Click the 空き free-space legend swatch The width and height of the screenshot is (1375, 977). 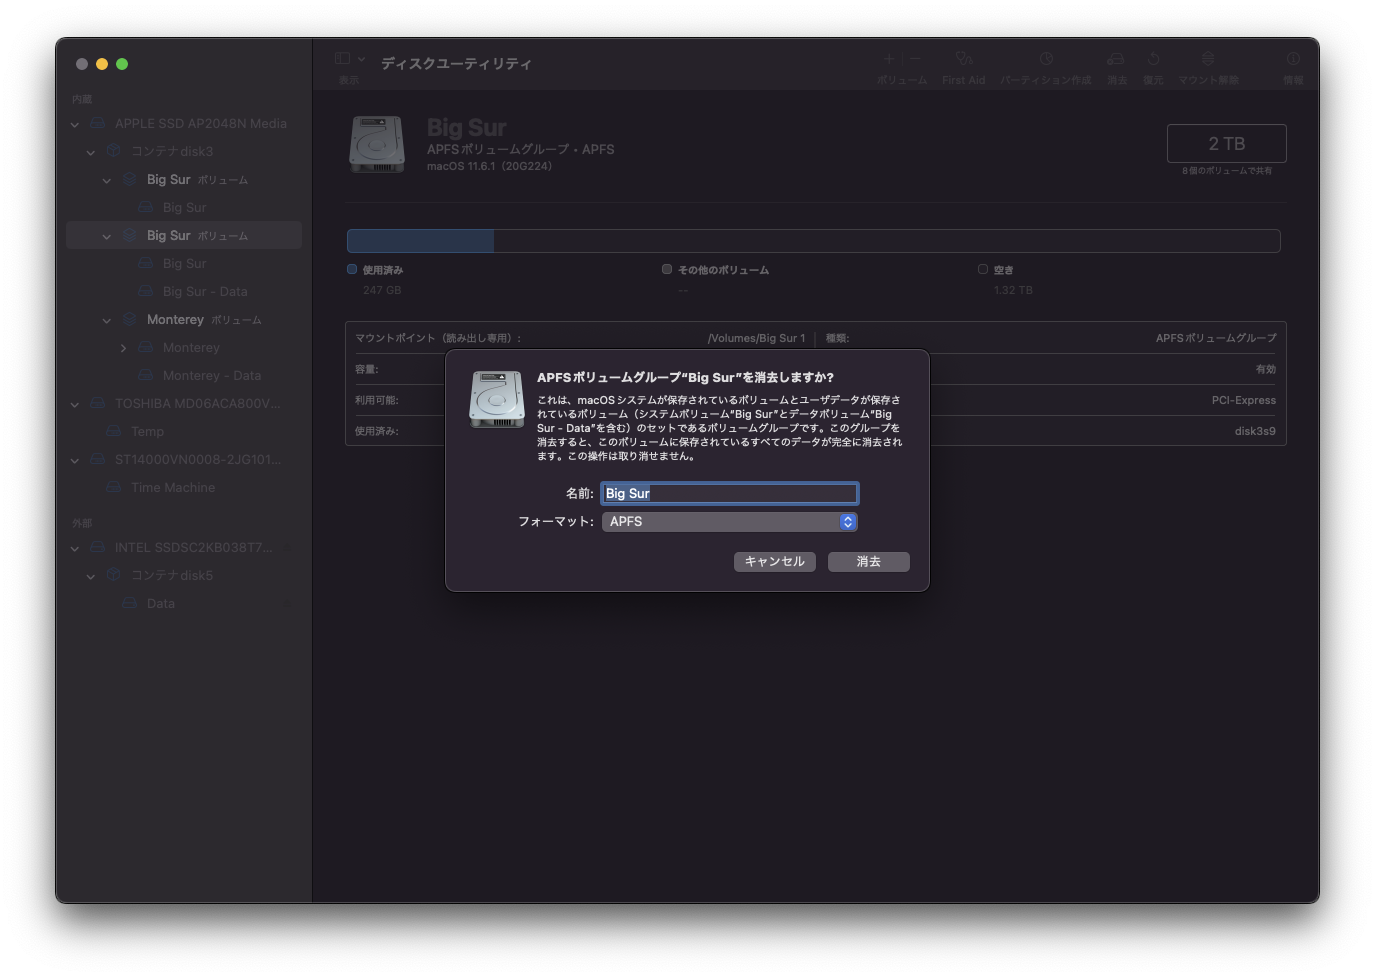pyautogui.click(x=983, y=269)
